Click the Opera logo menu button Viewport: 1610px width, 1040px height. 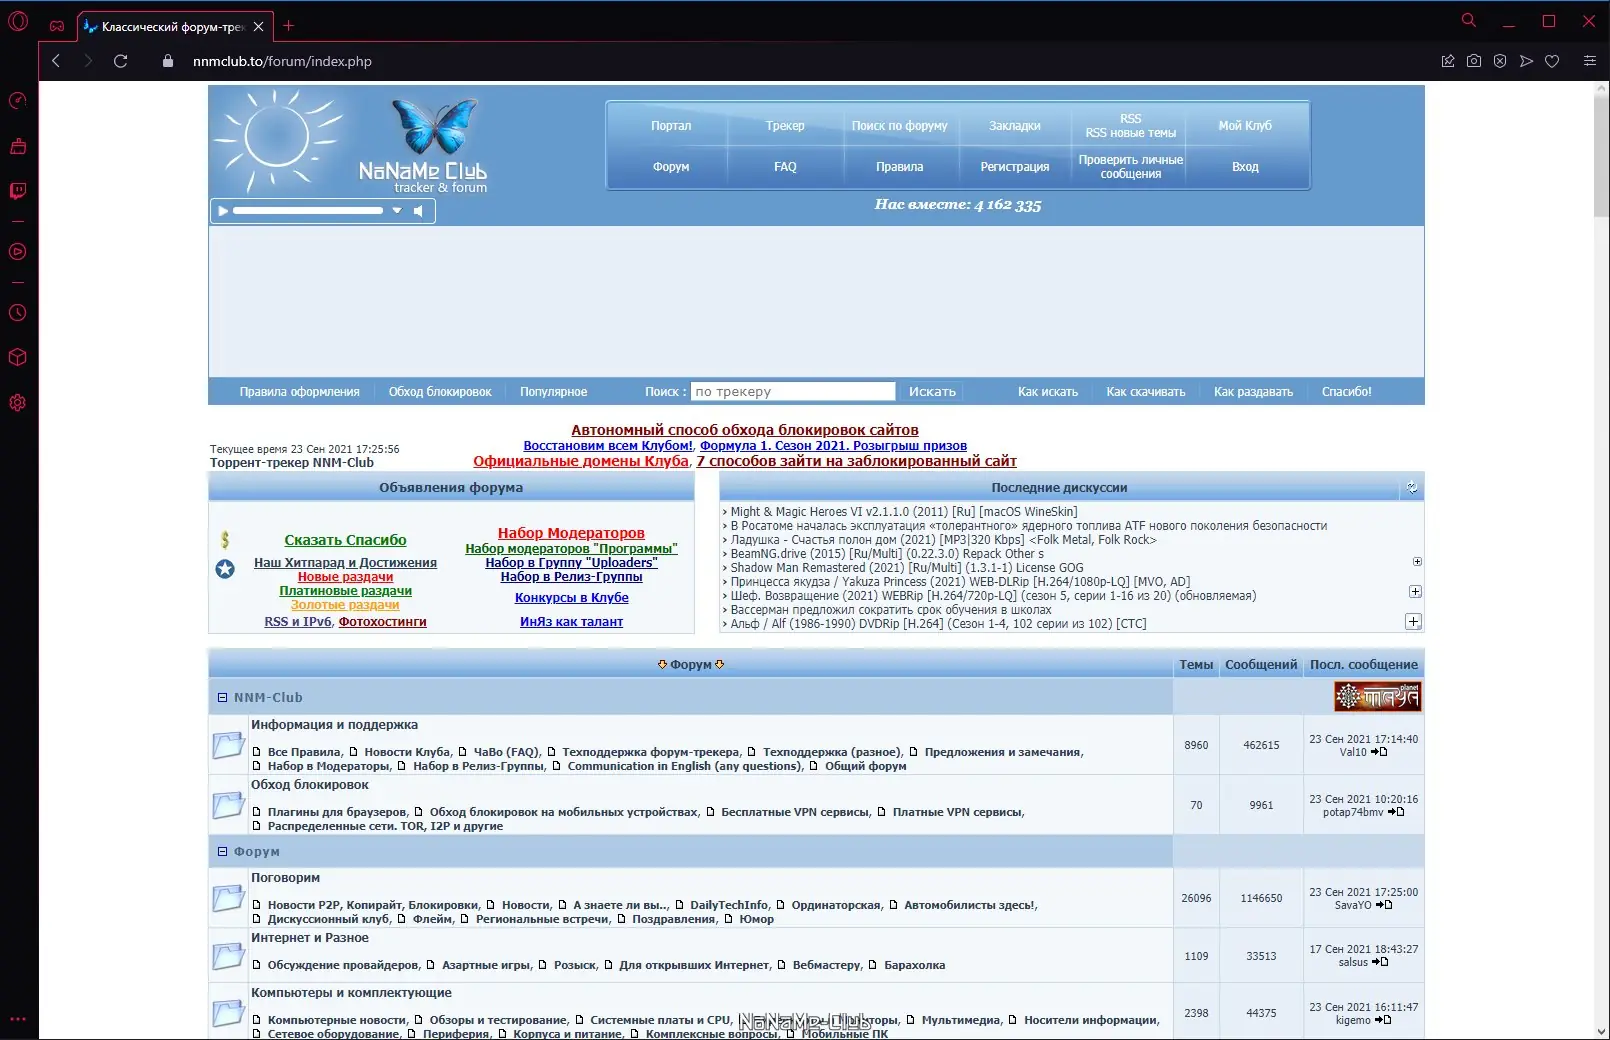coord(18,21)
